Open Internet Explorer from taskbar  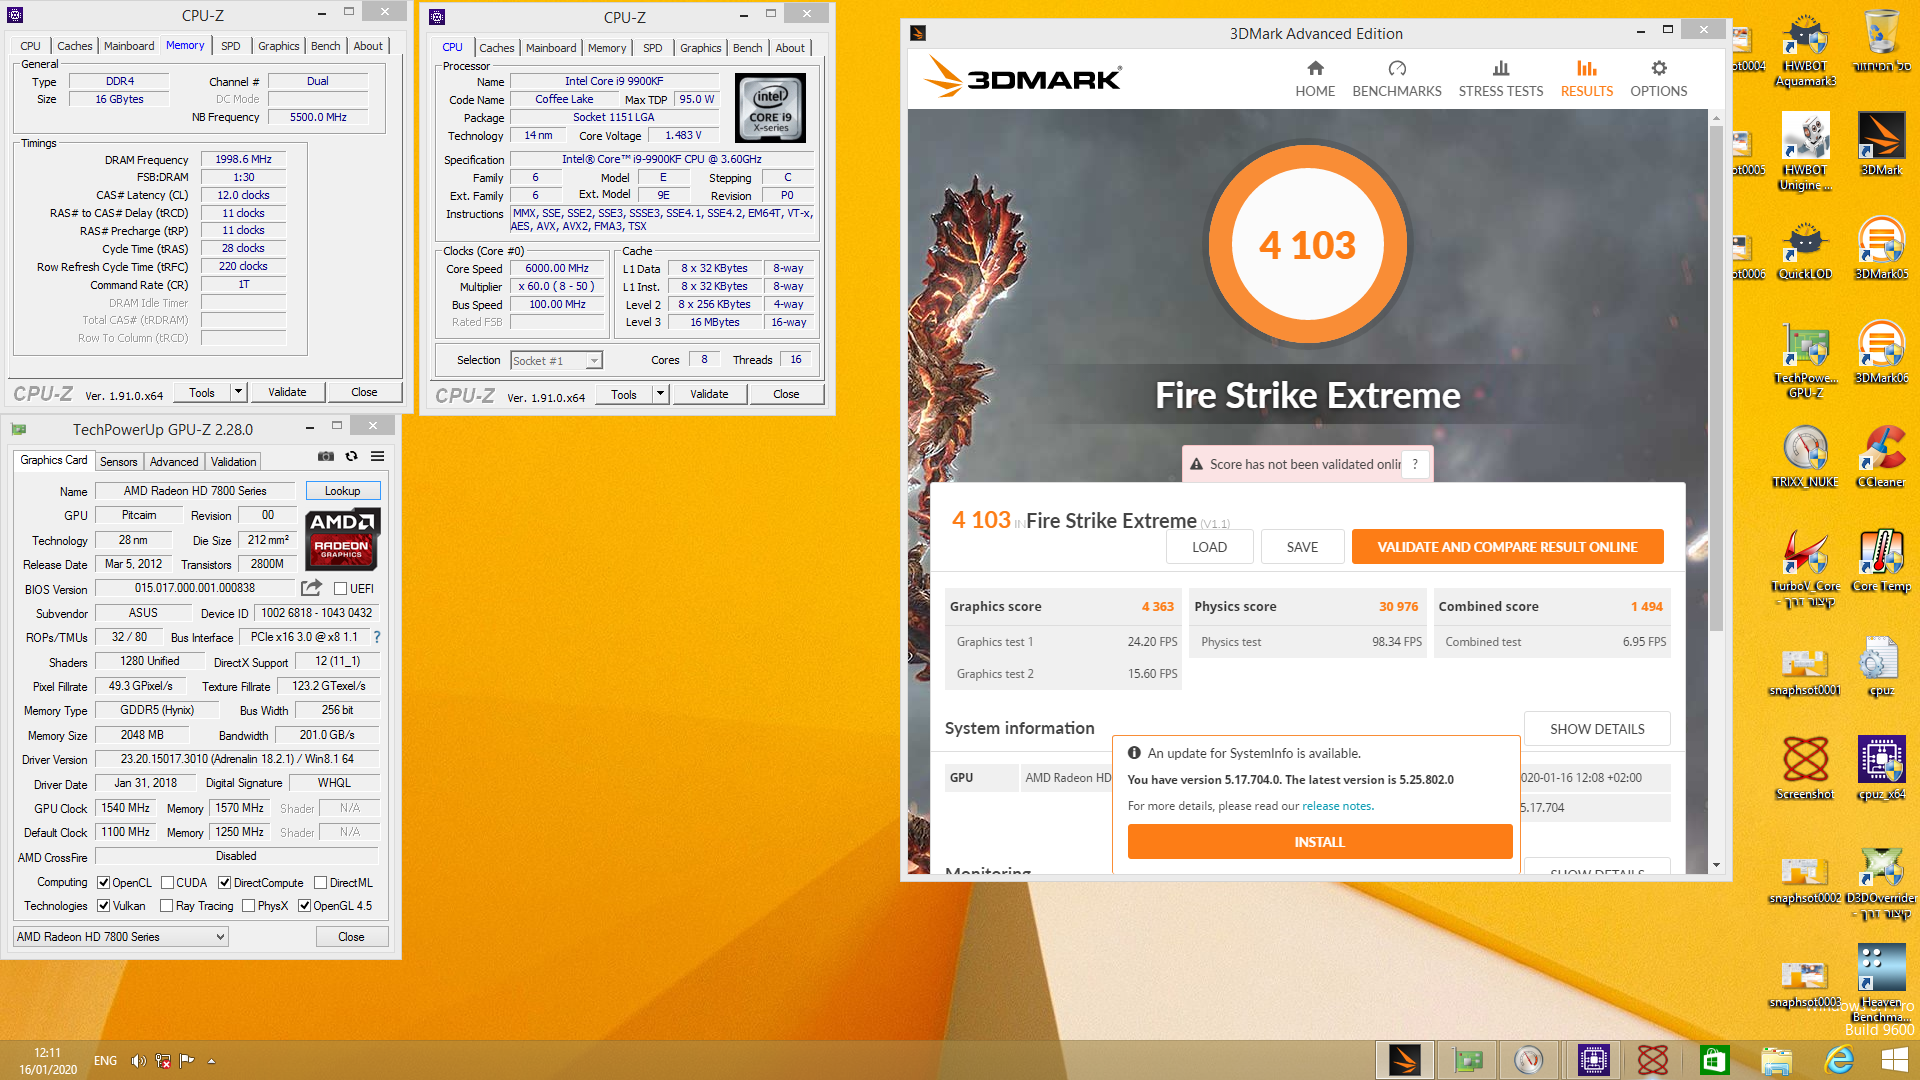[x=1838, y=1060]
